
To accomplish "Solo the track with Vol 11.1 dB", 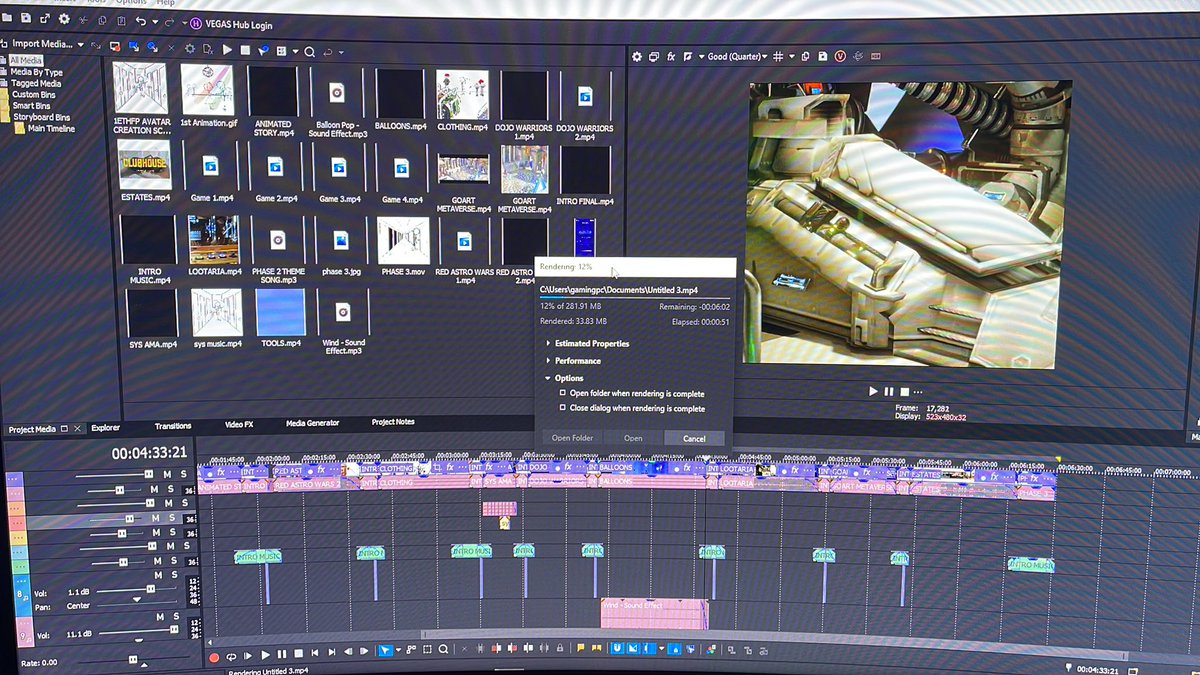I will 175,617.
